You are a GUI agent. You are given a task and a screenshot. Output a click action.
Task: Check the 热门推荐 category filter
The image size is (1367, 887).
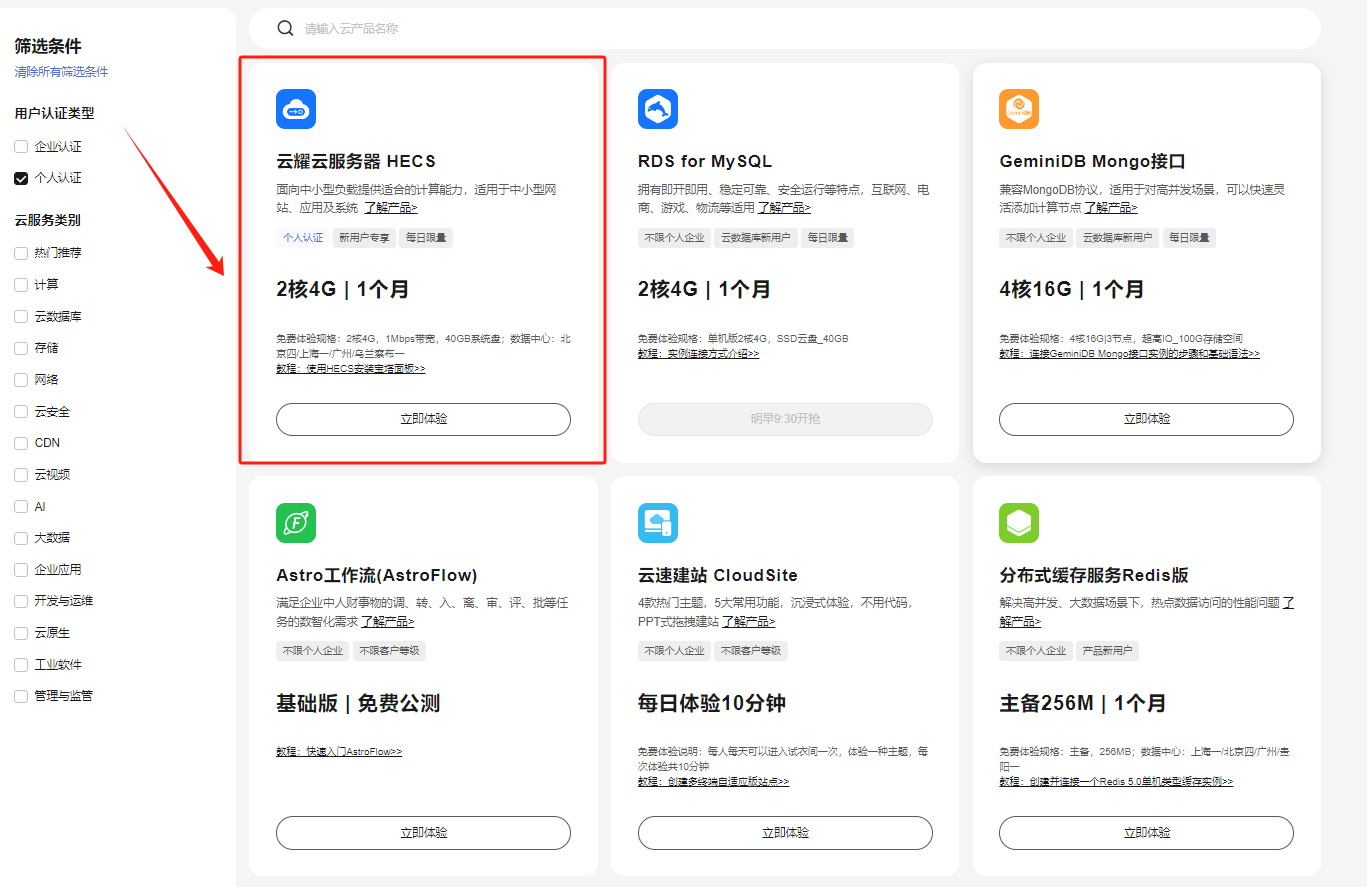[x=20, y=252]
